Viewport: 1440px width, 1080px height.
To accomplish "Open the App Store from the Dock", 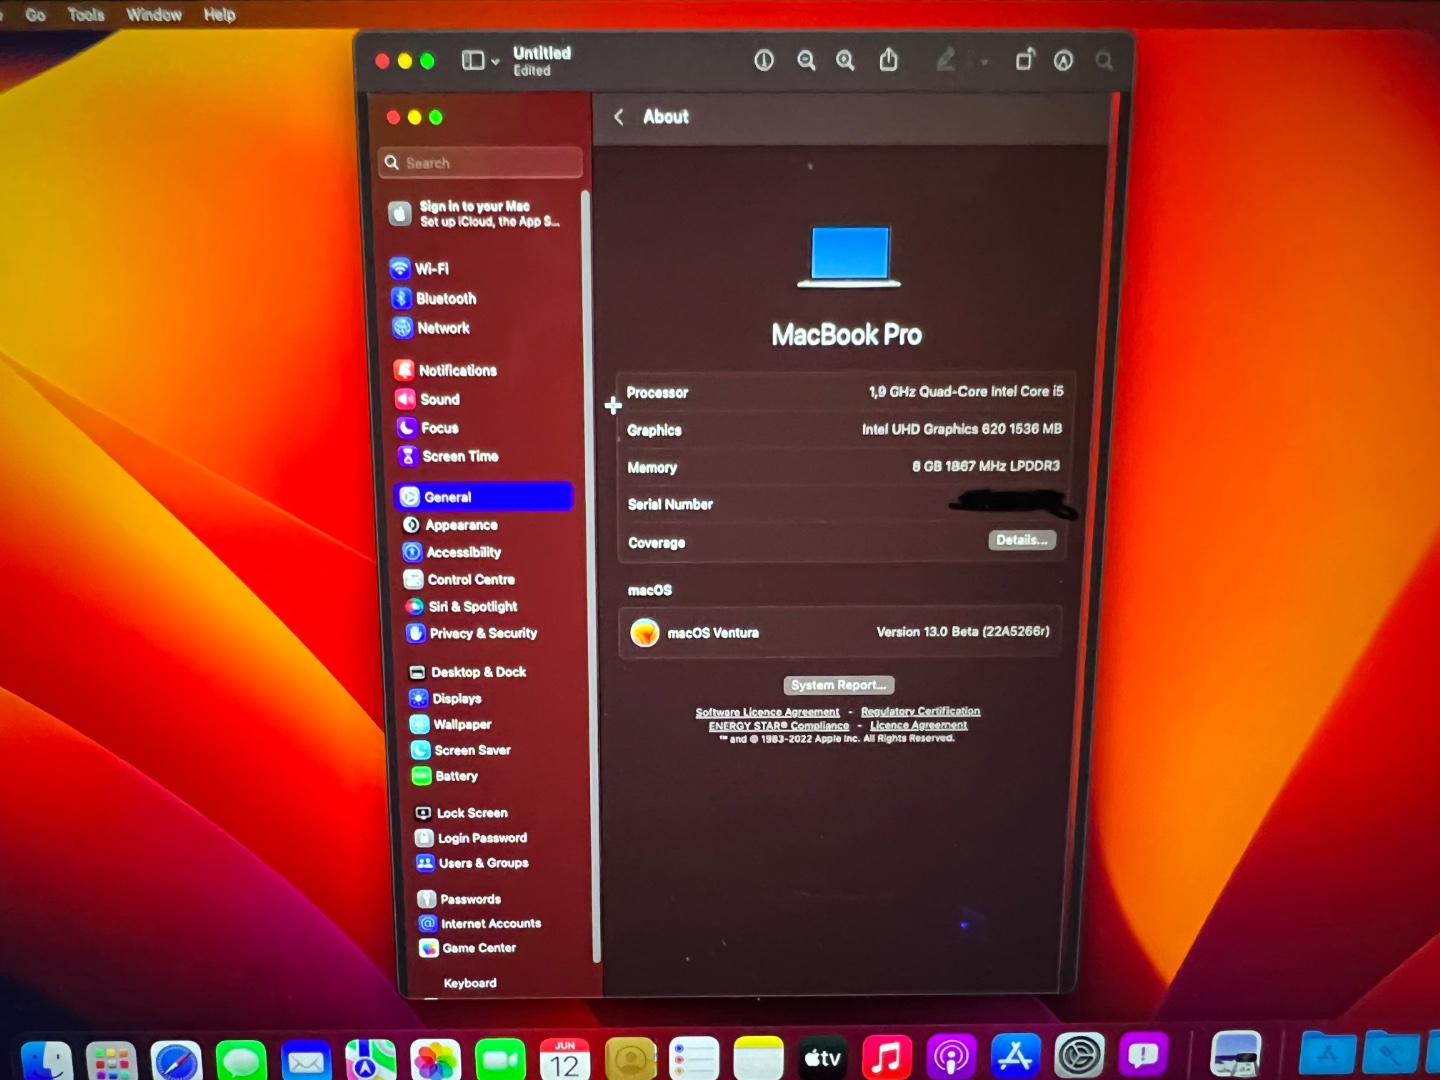I will (x=1016, y=1055).
